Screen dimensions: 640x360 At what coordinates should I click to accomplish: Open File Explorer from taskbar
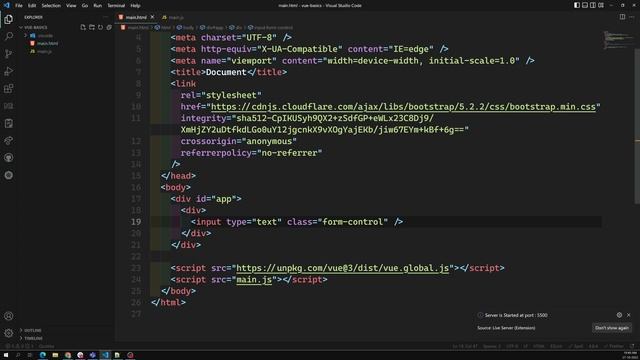click(x=55, y=355)
